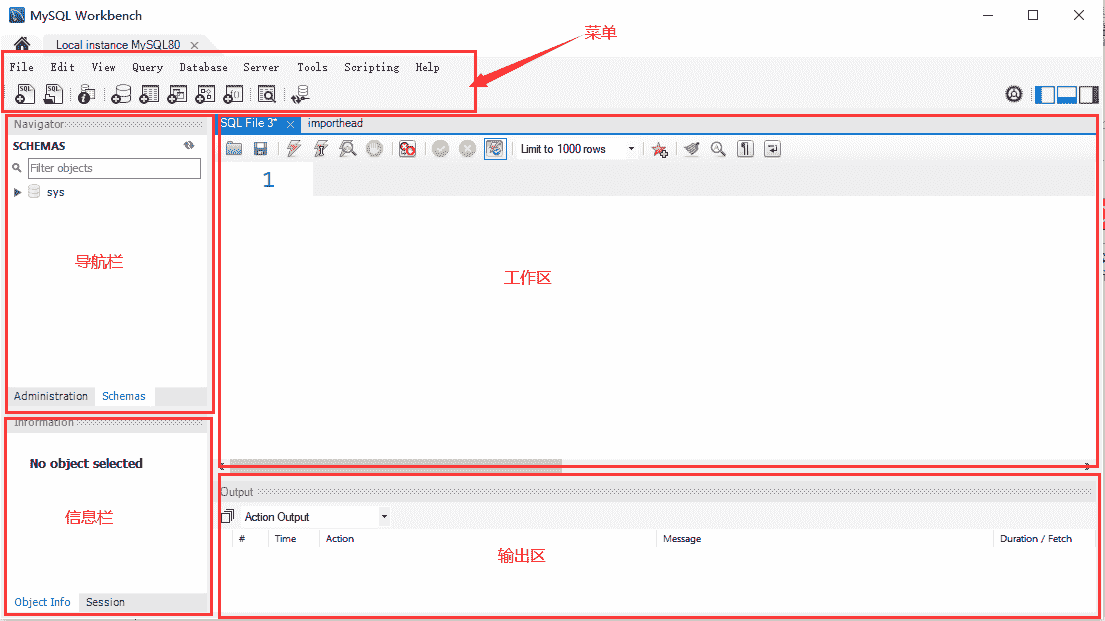Close the SQL File 3* tab
This screenshot has width=1105, height=621.
click(290, 123)
